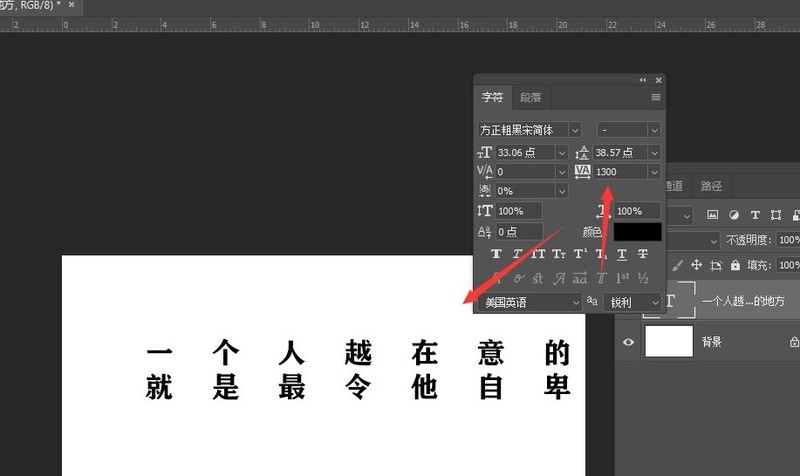The width and height of the screenshot is (800, 476).
Task: Click the black 颜色 text color swatch
Action: [x=637, y=232]
